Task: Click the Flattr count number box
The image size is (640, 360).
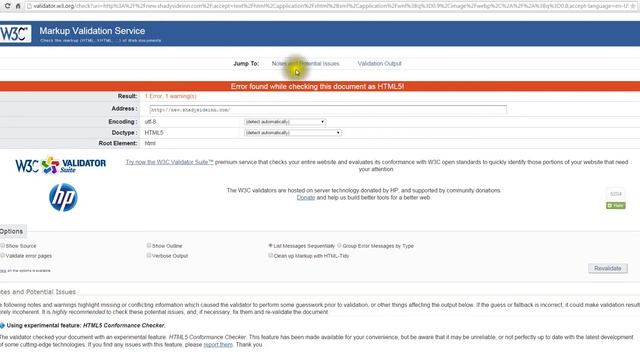Action: click(x=616, y=194)
